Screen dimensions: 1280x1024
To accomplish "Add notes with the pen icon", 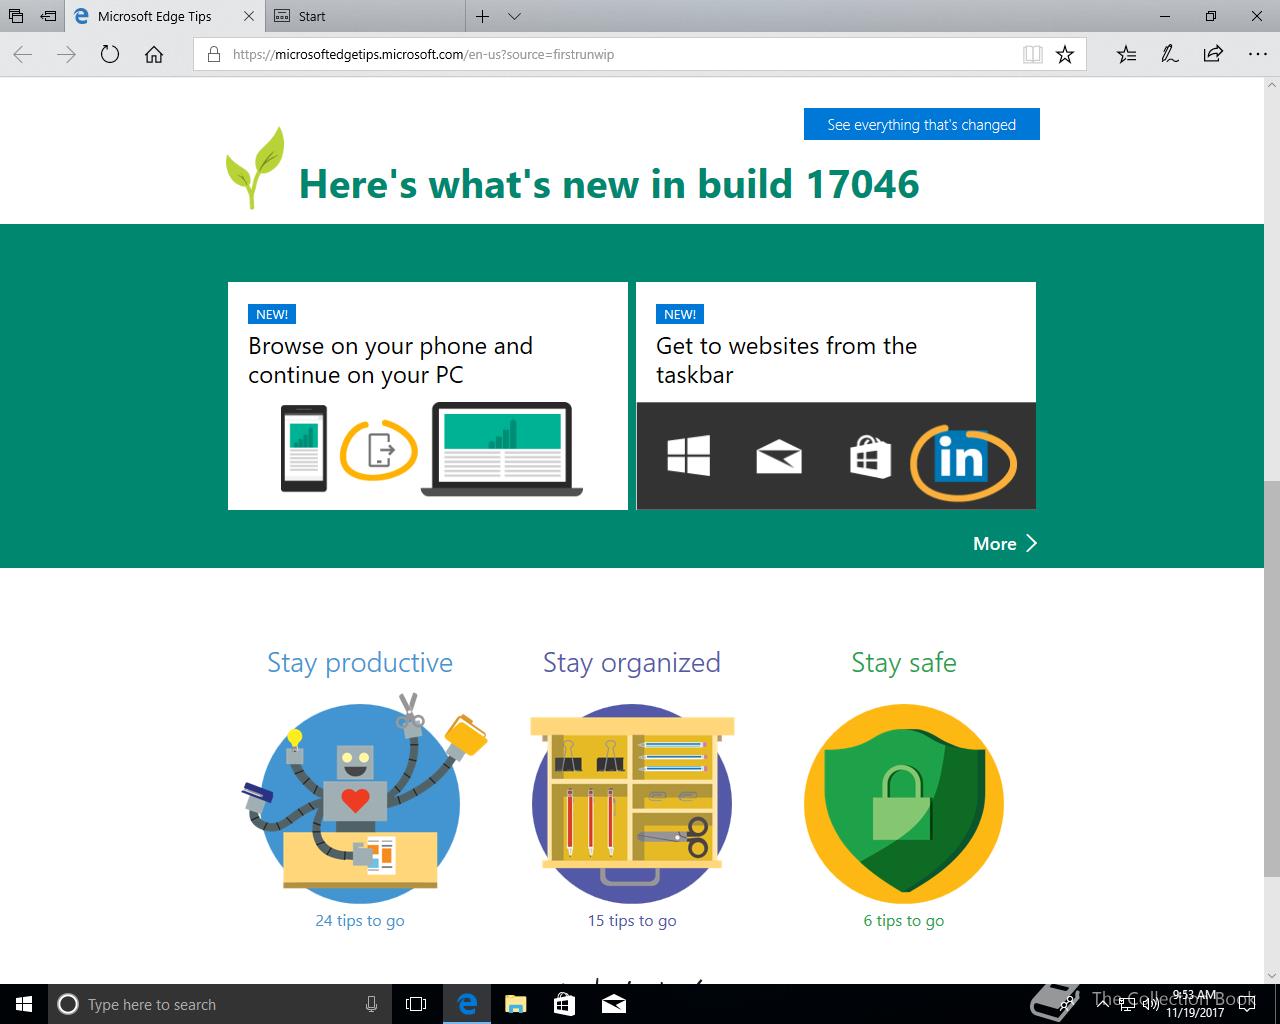I will pyautogui.click(x=1170, y=55).
